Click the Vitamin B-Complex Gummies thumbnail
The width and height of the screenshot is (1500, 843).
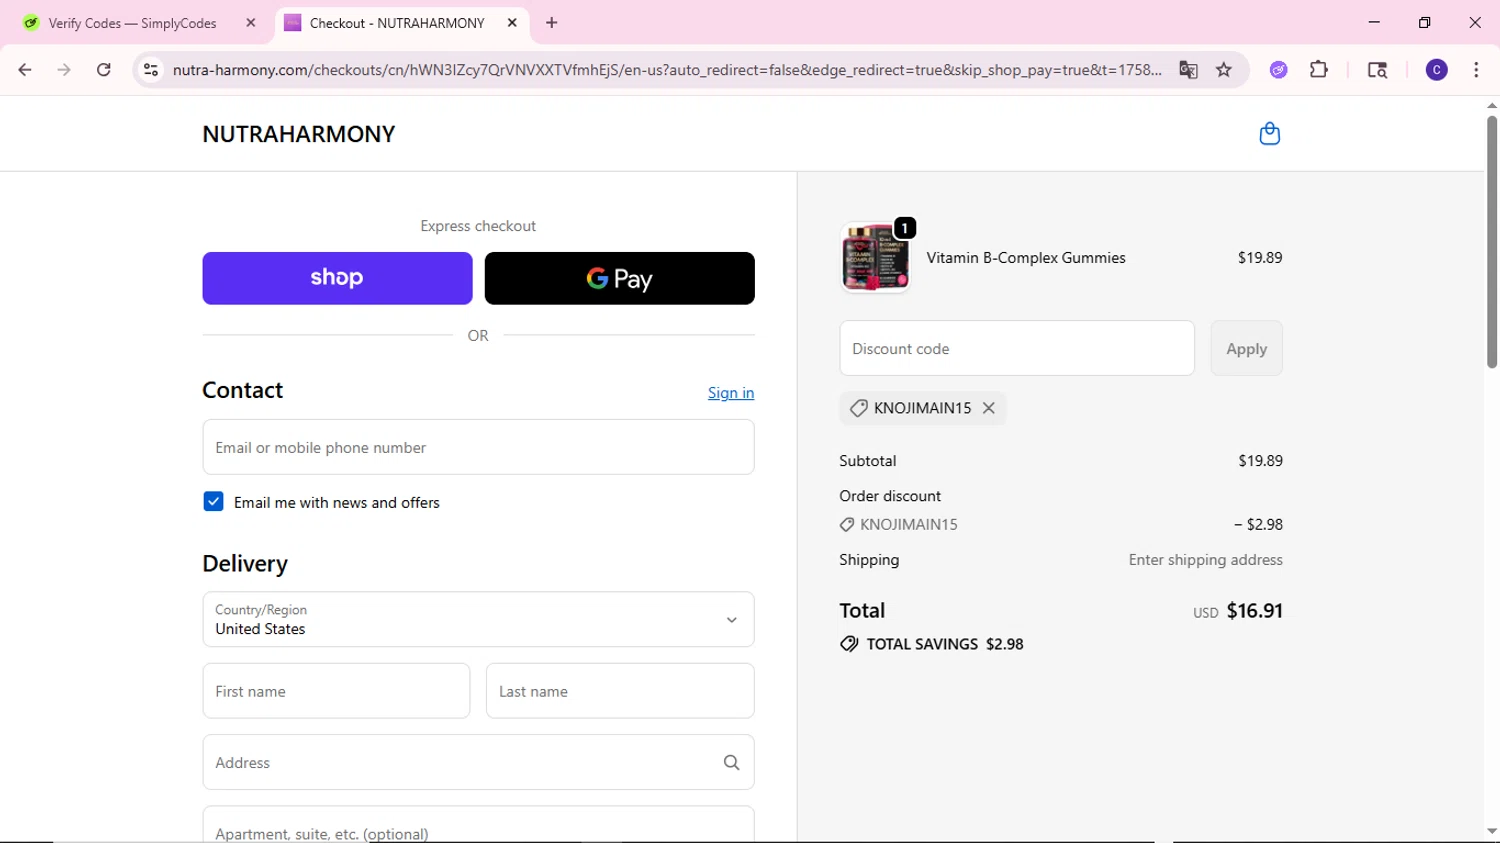[x=875, y=258]
